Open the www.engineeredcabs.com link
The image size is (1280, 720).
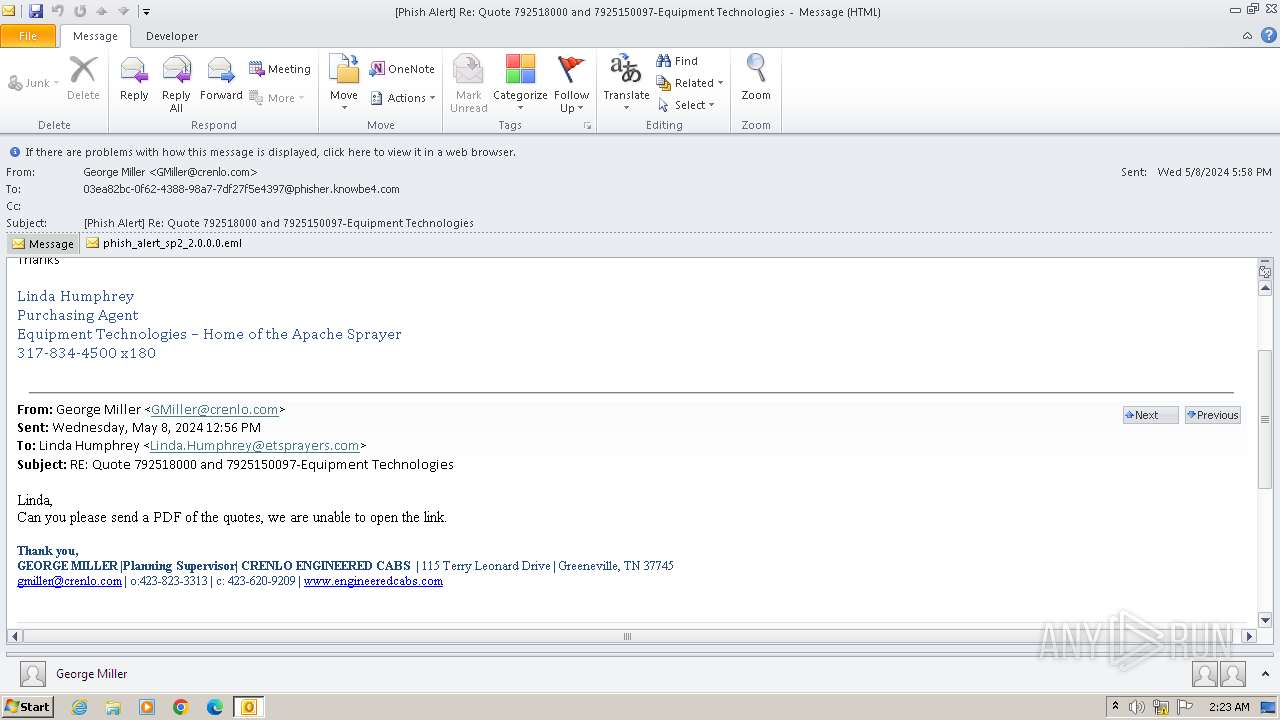coord(373,581)
